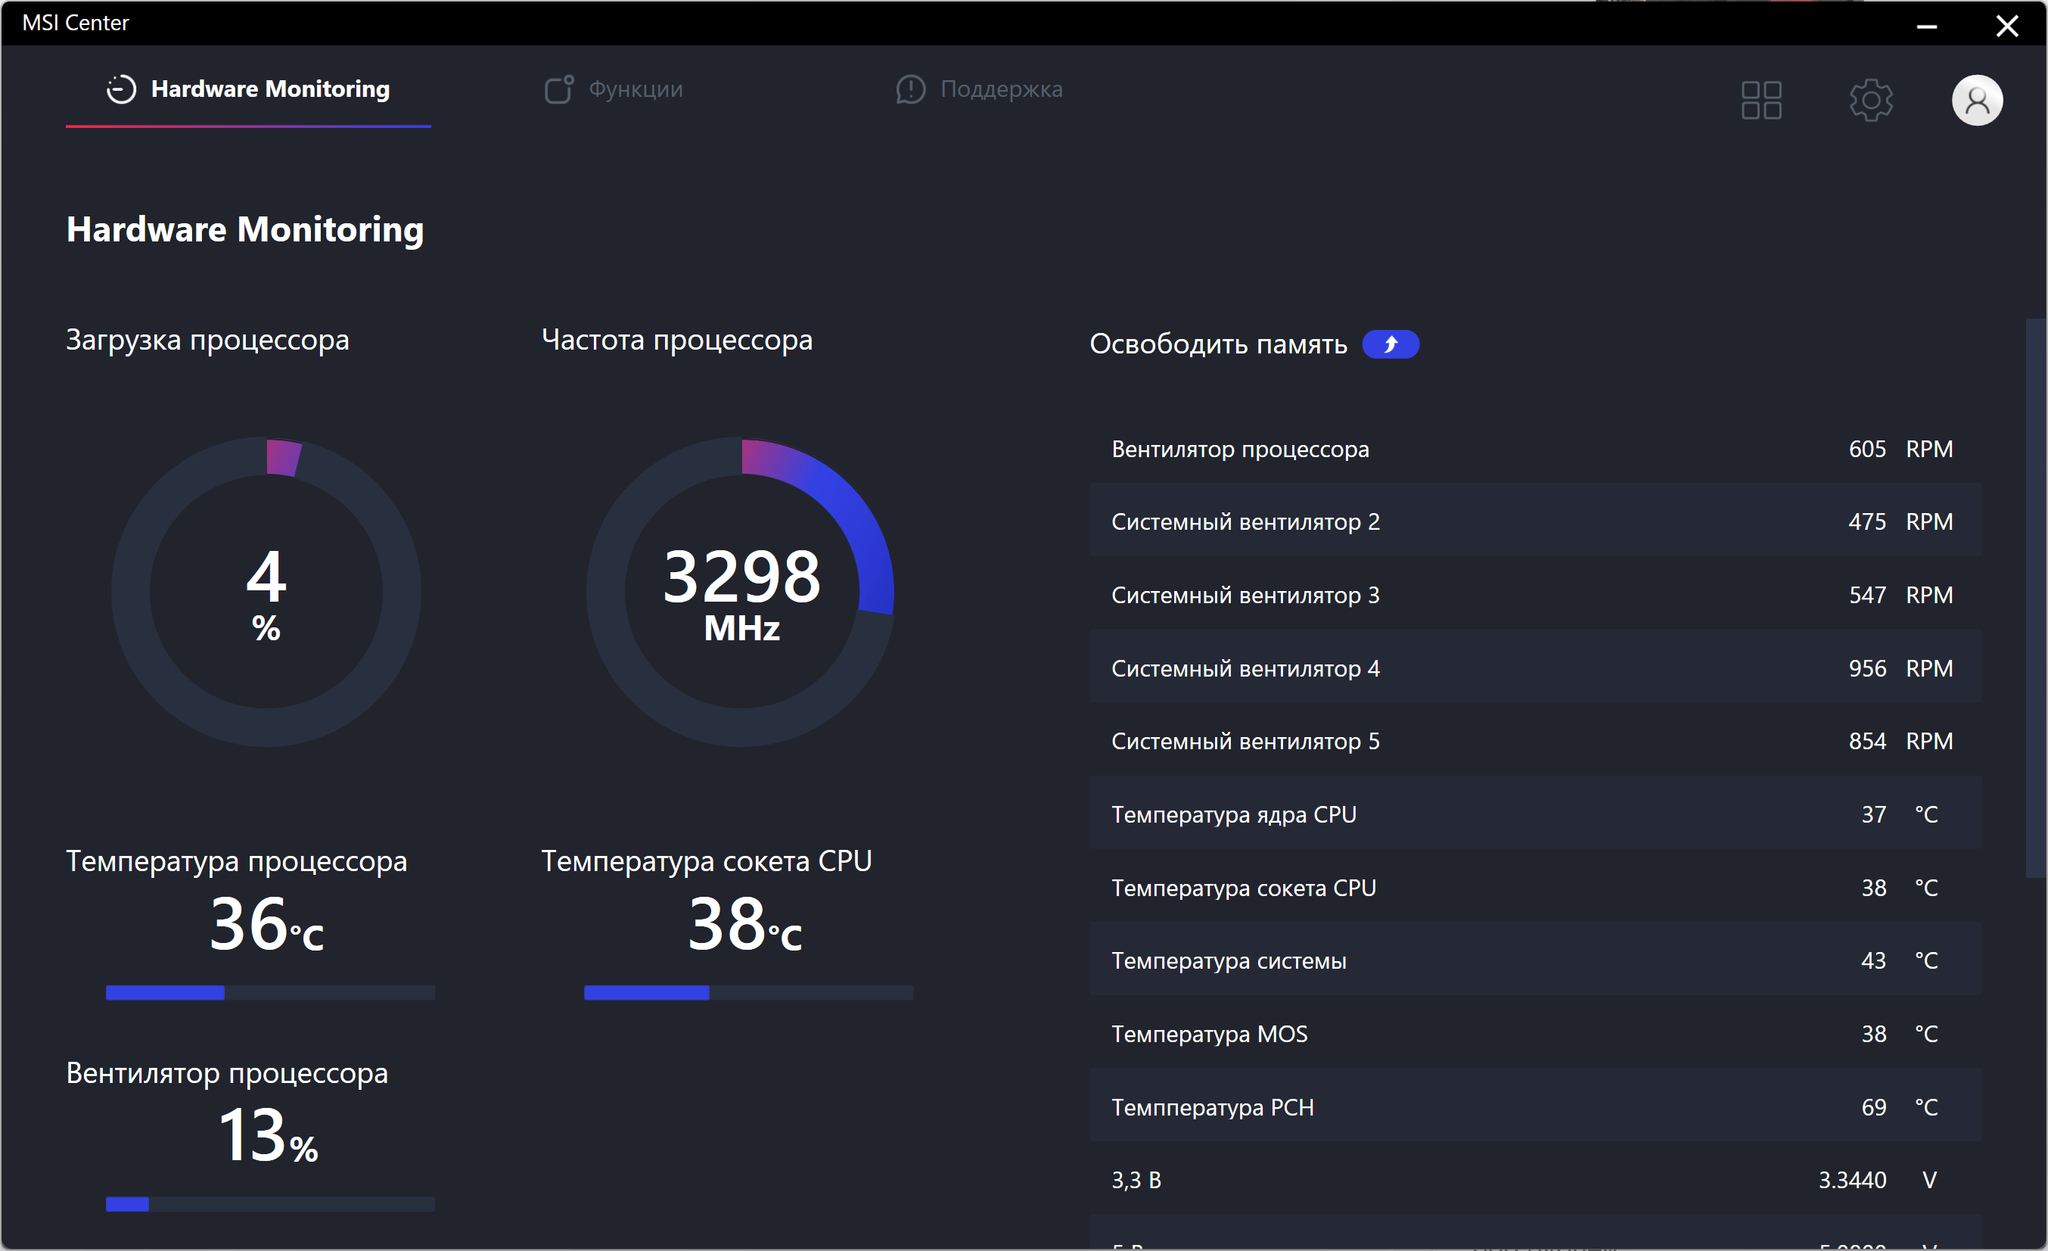
Task: Click the CPU fan 13% progress bar
Action: coord(270,1204)
